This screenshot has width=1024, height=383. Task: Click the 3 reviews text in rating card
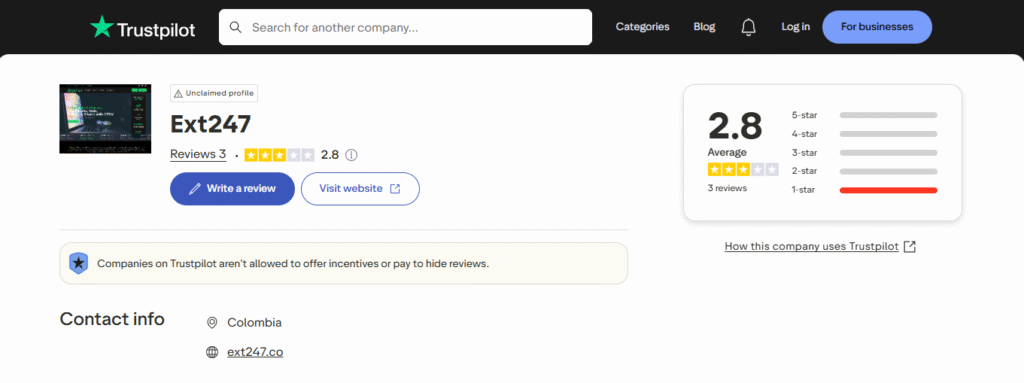tap(728, 188)
